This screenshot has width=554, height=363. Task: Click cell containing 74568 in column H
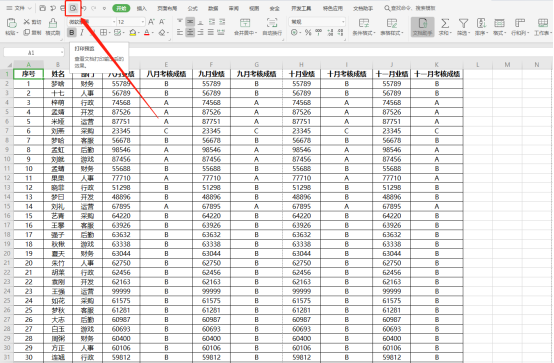tap(301, 103)
